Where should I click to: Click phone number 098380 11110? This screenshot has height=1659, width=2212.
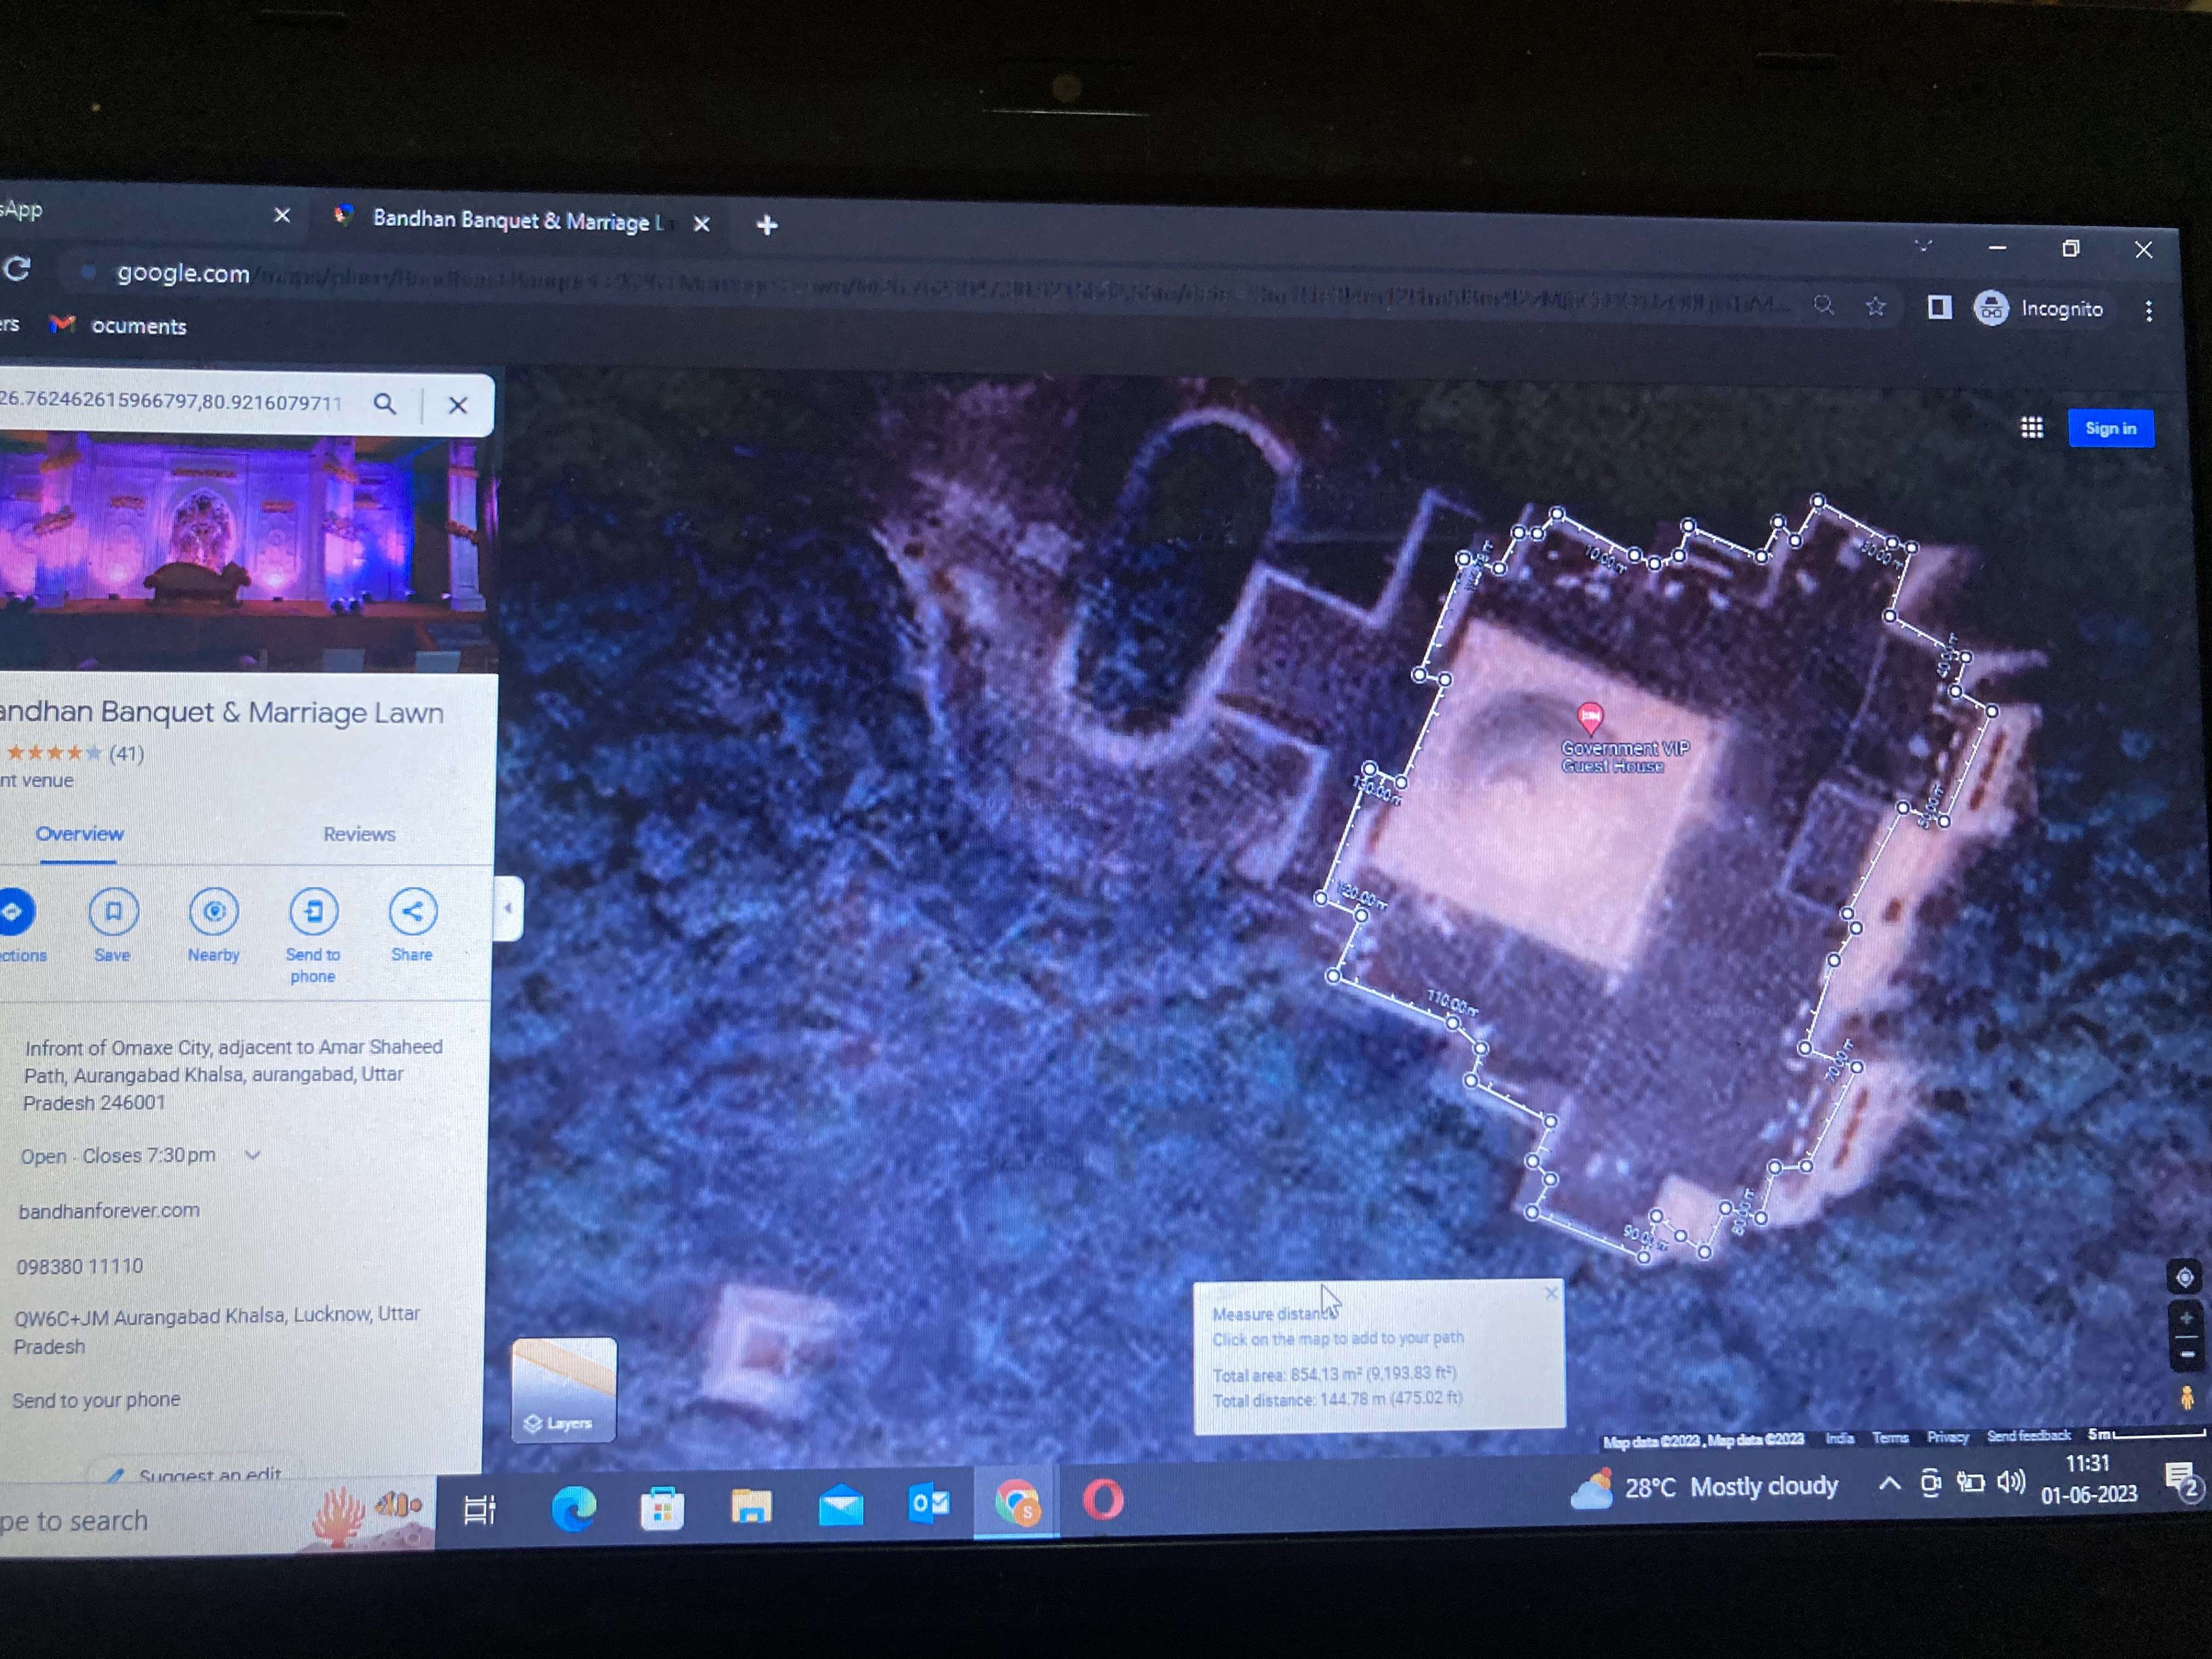(79, 1266)
